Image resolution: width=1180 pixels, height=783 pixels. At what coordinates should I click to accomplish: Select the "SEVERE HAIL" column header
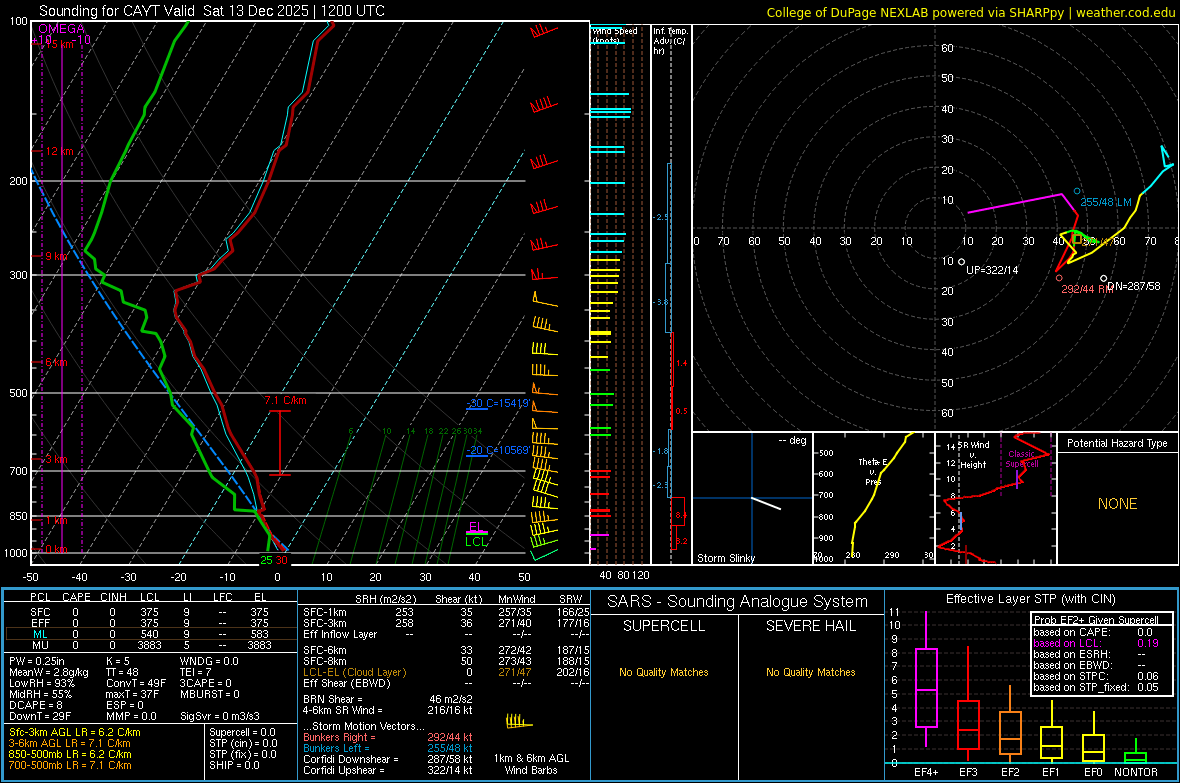[810, 626]
